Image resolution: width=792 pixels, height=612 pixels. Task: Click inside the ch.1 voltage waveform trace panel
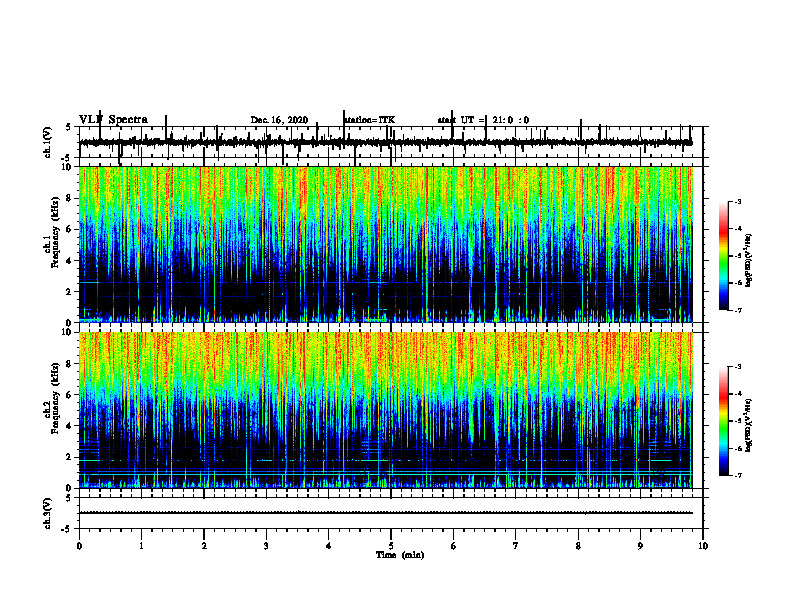(x=391, y=142)
